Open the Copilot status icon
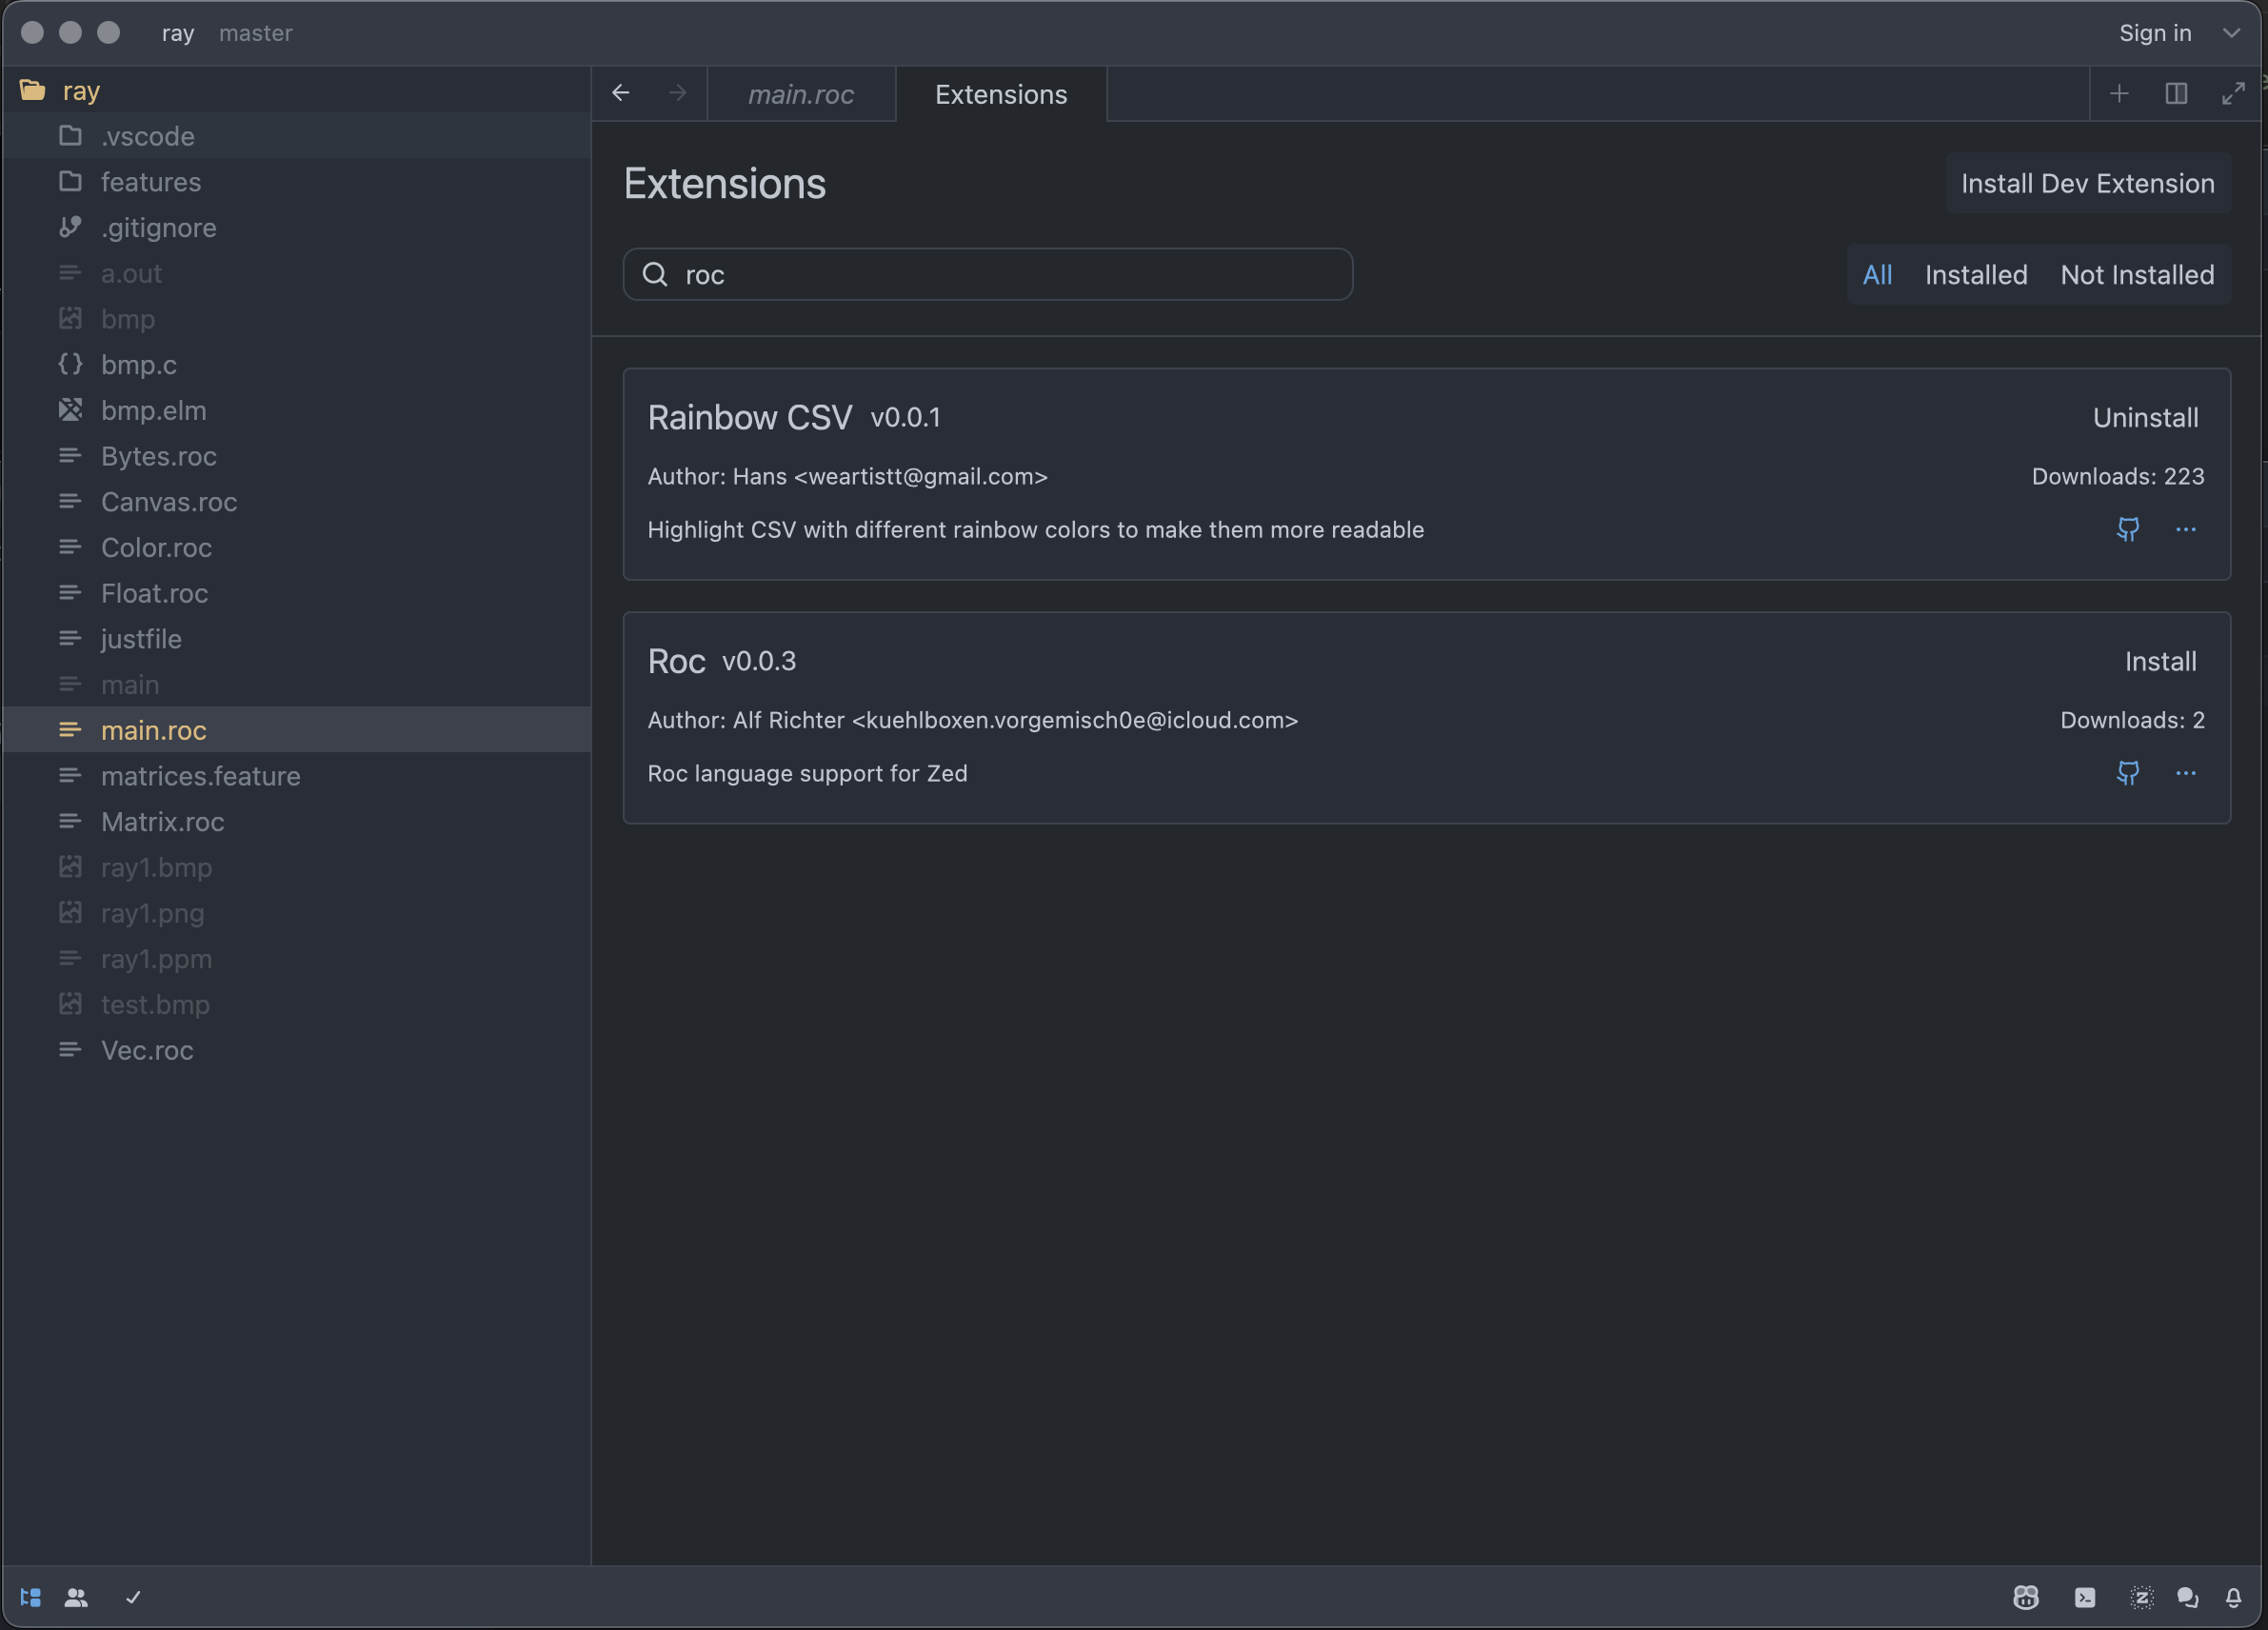This screenshot has width=2268, height=1630. (2026, 1597)
